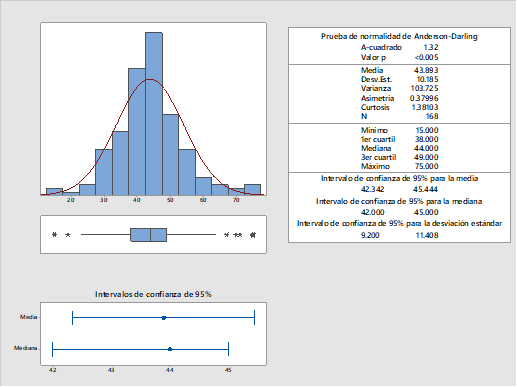The image size is (517, 387).
Task: Click the Anderson-Darling normality test heading
Action: pyautogui.click(x=399, y=36)
